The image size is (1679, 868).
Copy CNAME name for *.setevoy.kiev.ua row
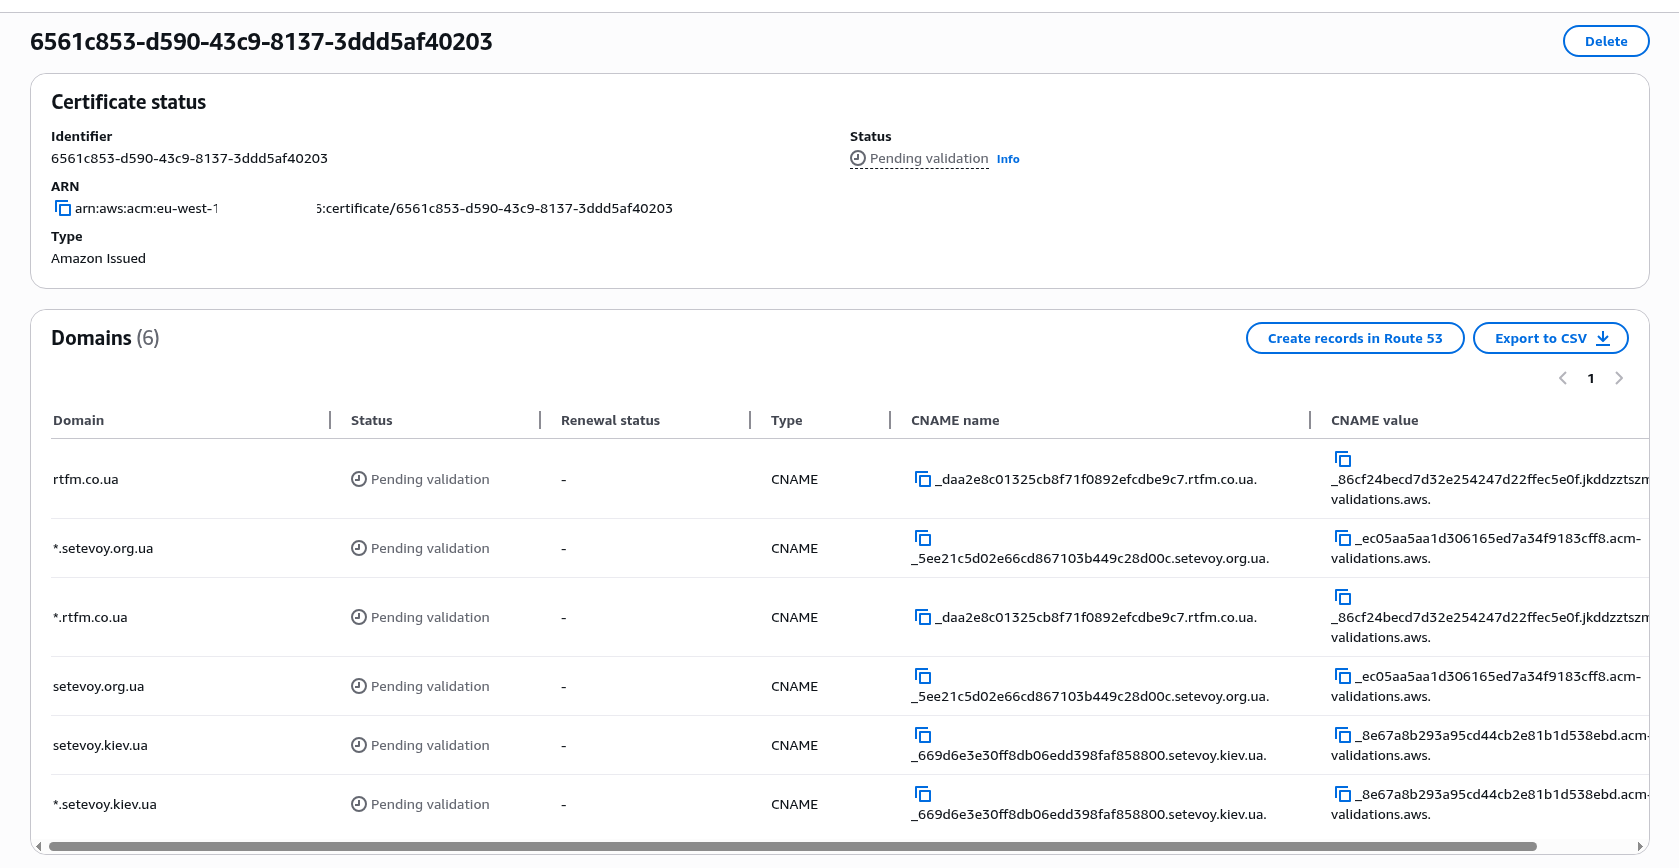point(923,794)
